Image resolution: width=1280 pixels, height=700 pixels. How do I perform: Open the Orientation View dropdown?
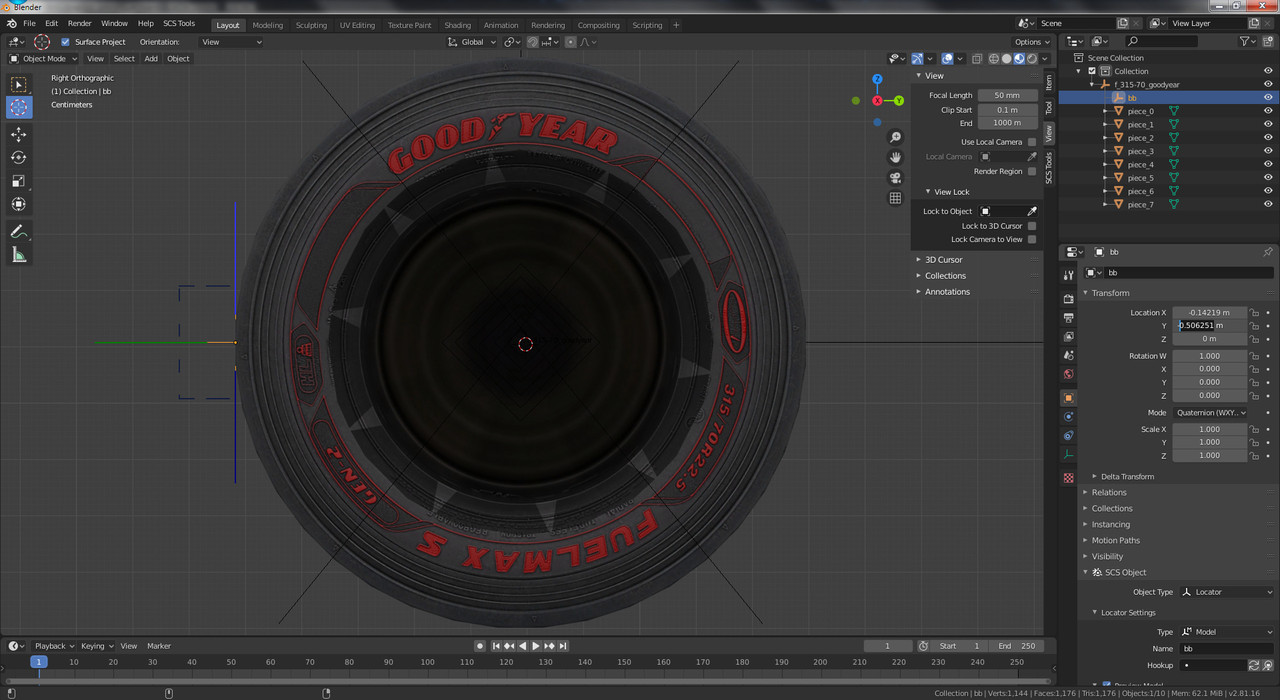[x=231, y=42]
